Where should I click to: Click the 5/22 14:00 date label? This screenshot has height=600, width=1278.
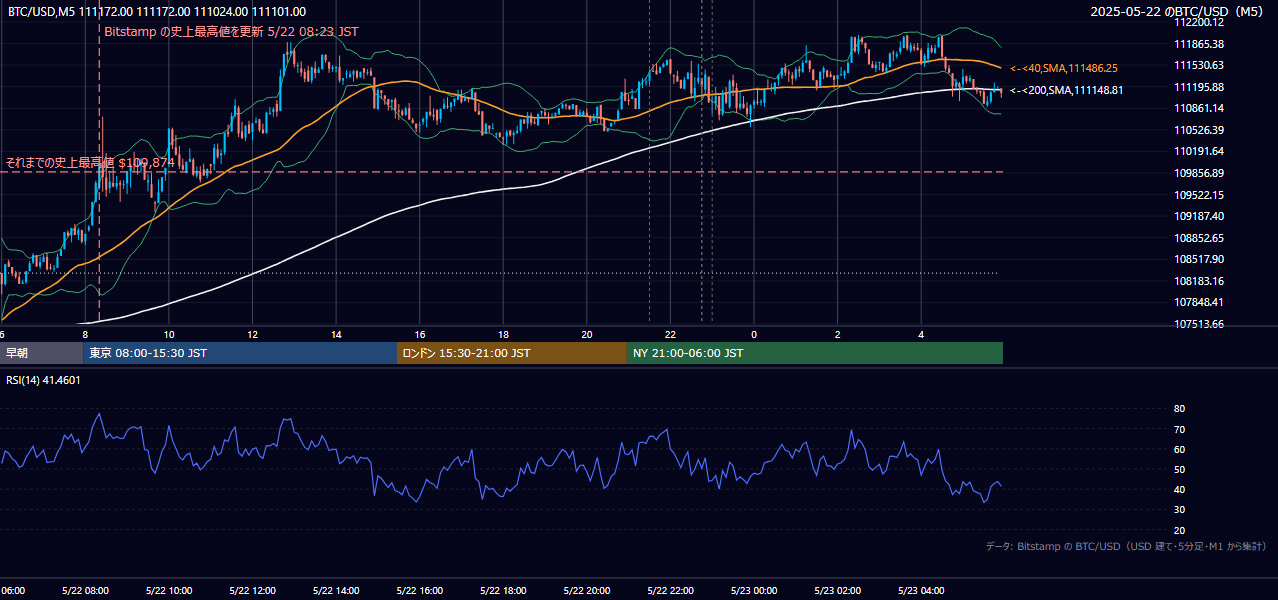(x=335, y=590)
